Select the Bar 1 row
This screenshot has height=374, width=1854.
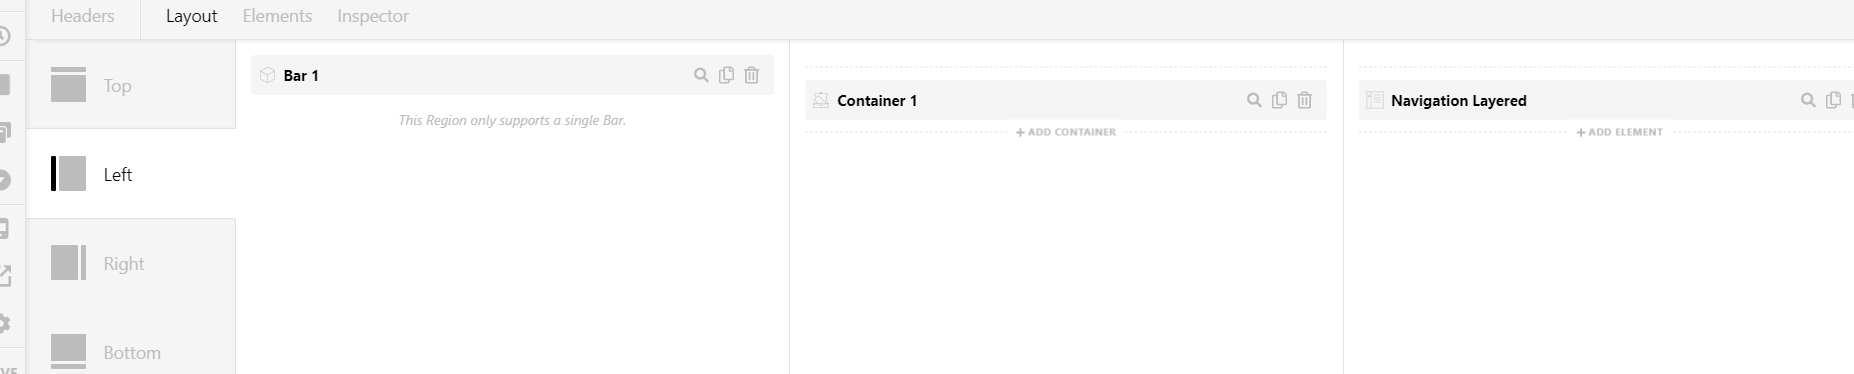coord(512,75)
